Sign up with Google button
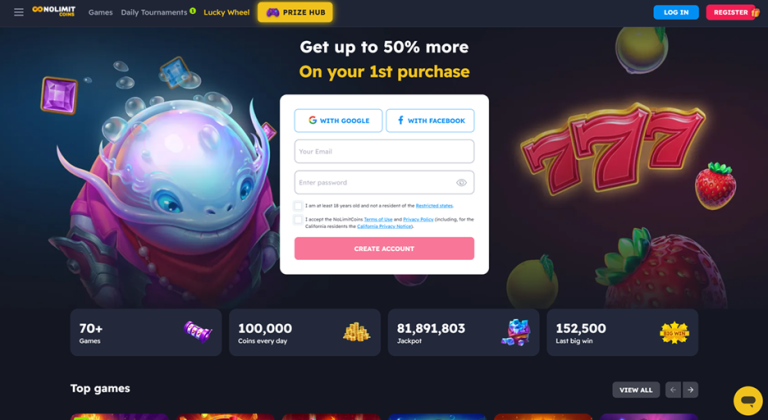Screen dimensions: 768x420 [x=338, y=121]
